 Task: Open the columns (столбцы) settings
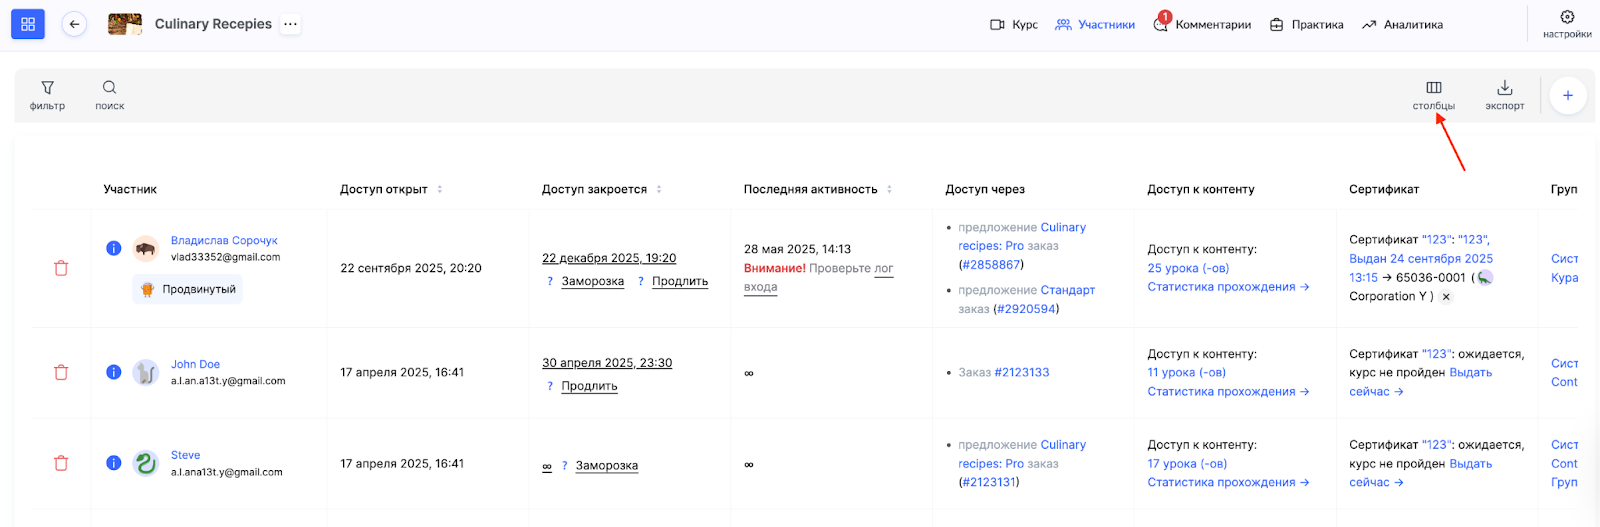pos(1433,88)
